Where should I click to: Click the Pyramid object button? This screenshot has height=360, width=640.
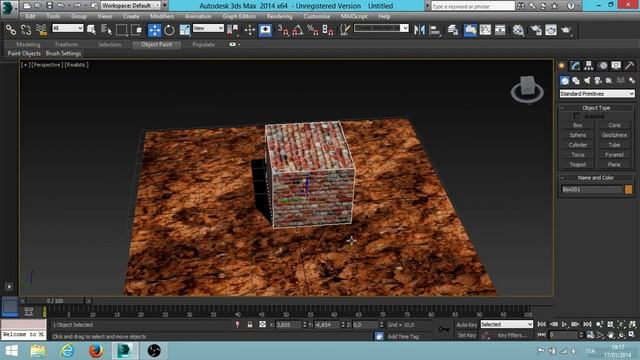point(614,155)
